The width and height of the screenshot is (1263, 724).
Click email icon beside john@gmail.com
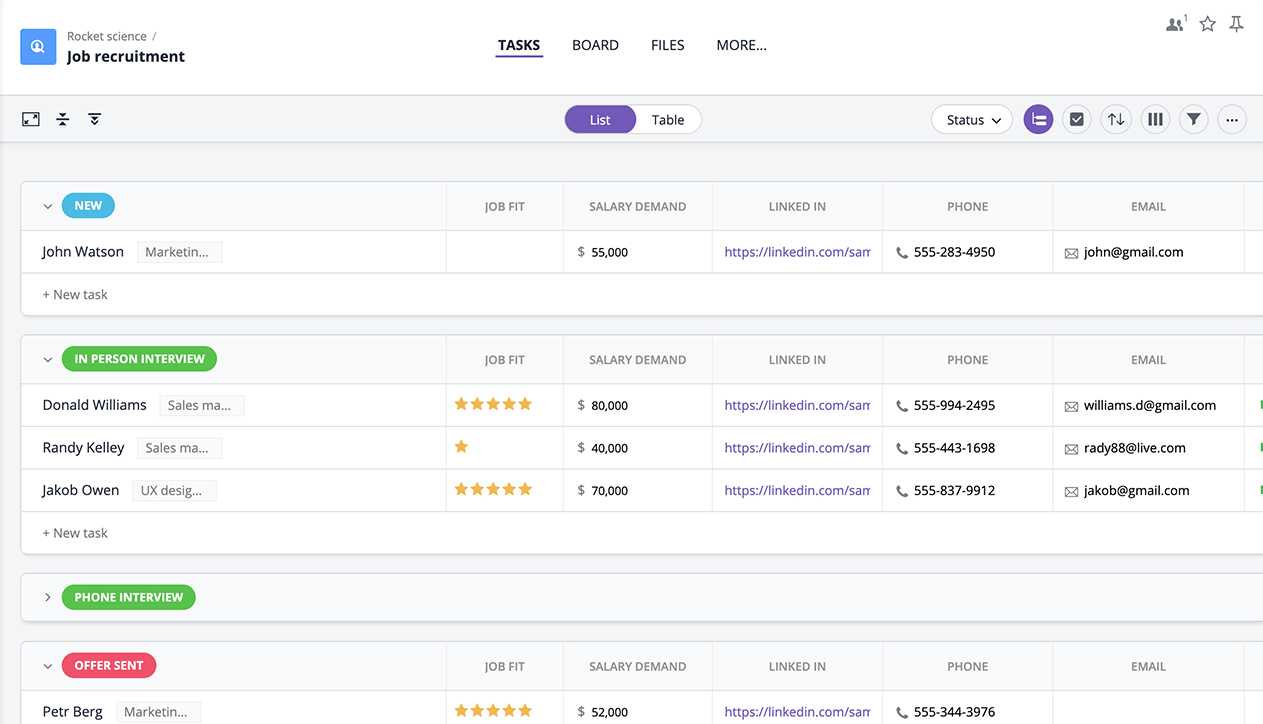(x=1071, y=253)
